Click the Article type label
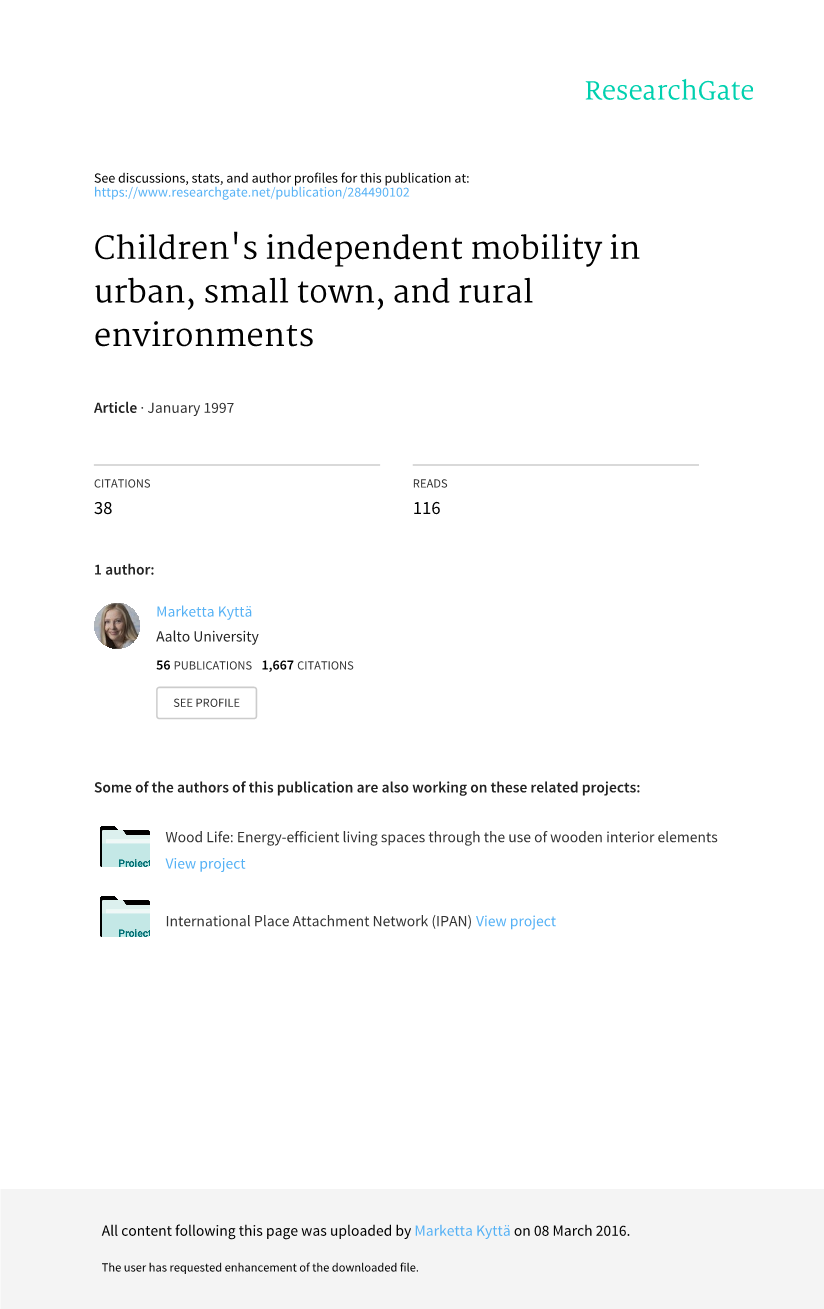 (x=115, y=408)
